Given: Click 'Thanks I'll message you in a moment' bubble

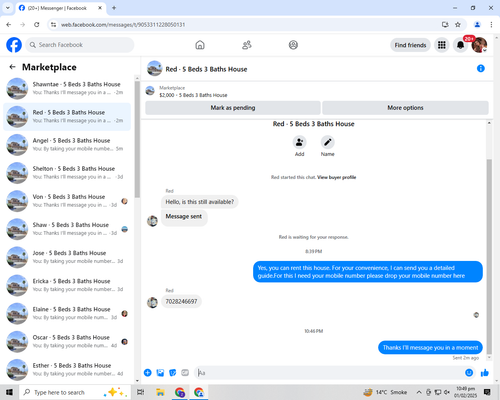Looking at the screenshot, I should pos(430,347).
